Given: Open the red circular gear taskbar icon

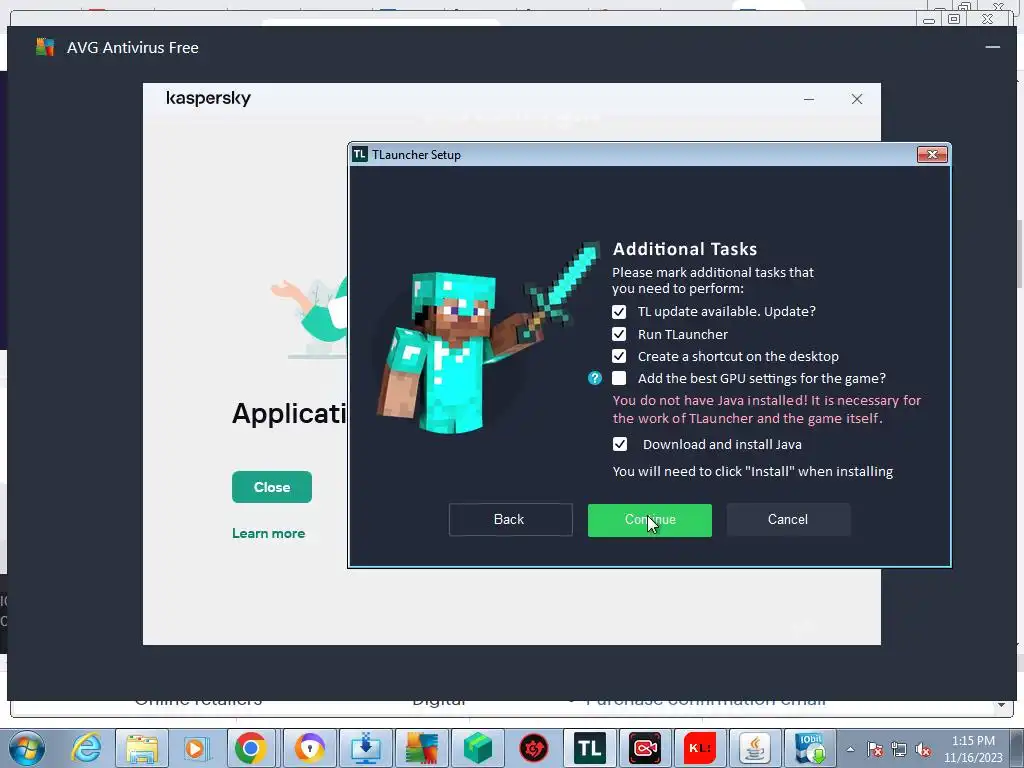Looking at the screenshot, I should point(534,748).
